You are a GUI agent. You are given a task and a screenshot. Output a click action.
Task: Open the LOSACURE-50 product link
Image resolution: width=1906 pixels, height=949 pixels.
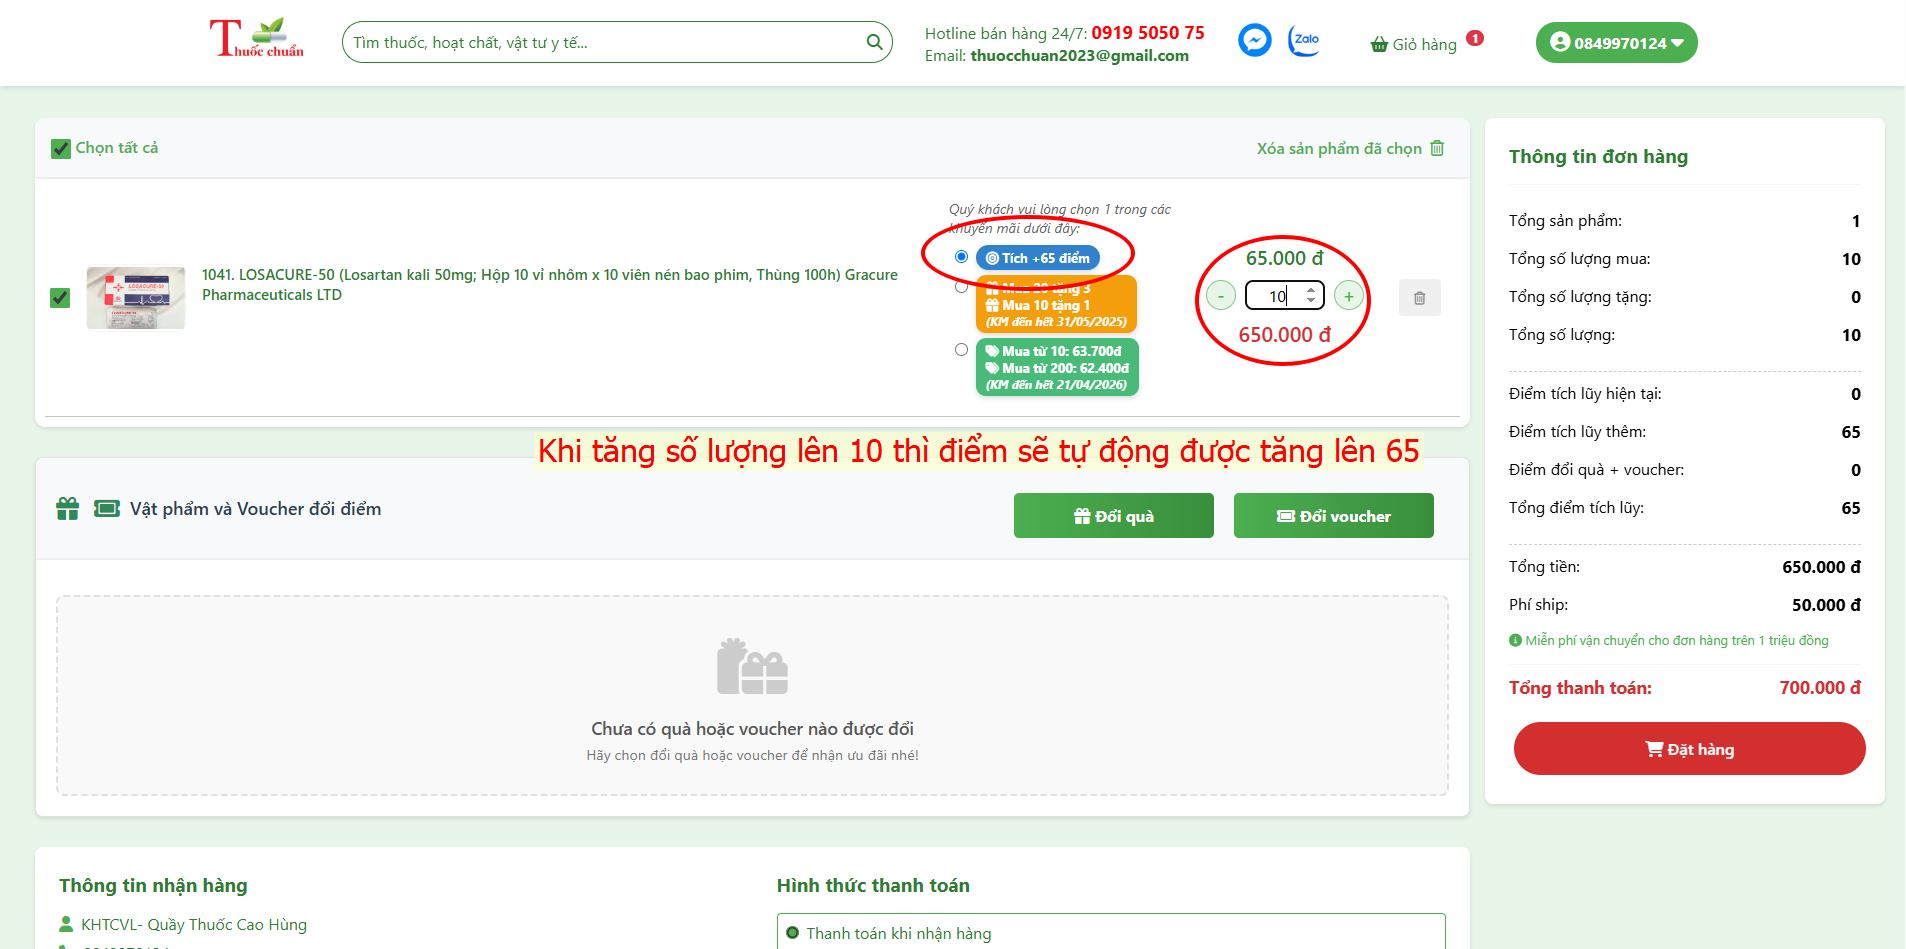(548, 284)
